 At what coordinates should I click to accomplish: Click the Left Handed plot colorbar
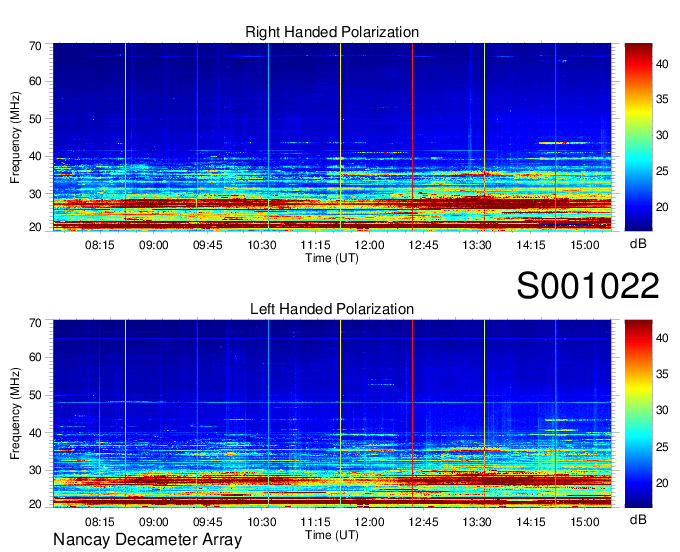pos(638,413)
